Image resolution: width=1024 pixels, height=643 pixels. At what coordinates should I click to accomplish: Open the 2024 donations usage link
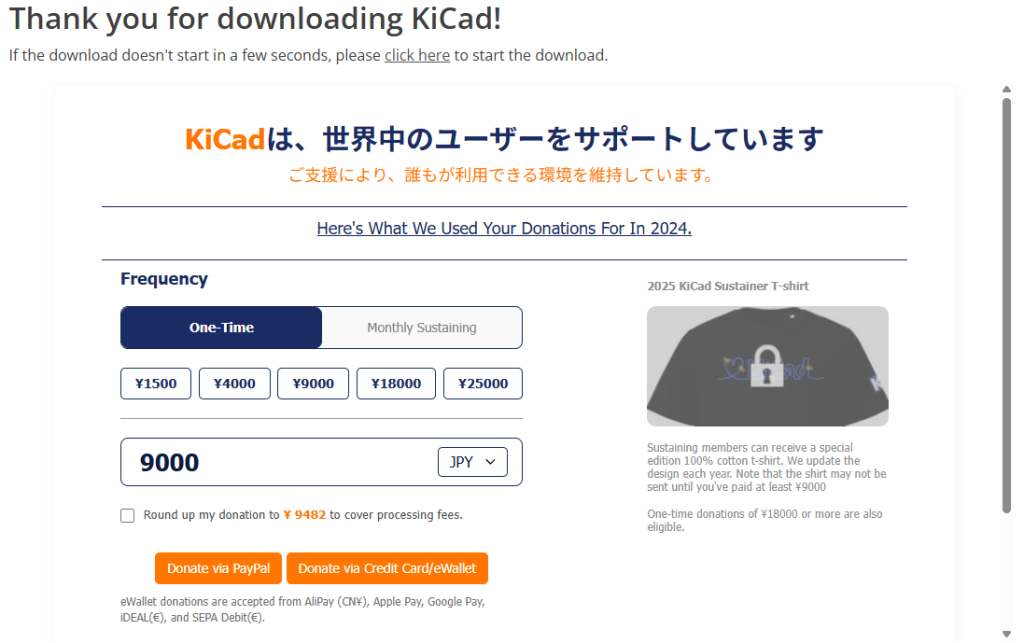504,228
